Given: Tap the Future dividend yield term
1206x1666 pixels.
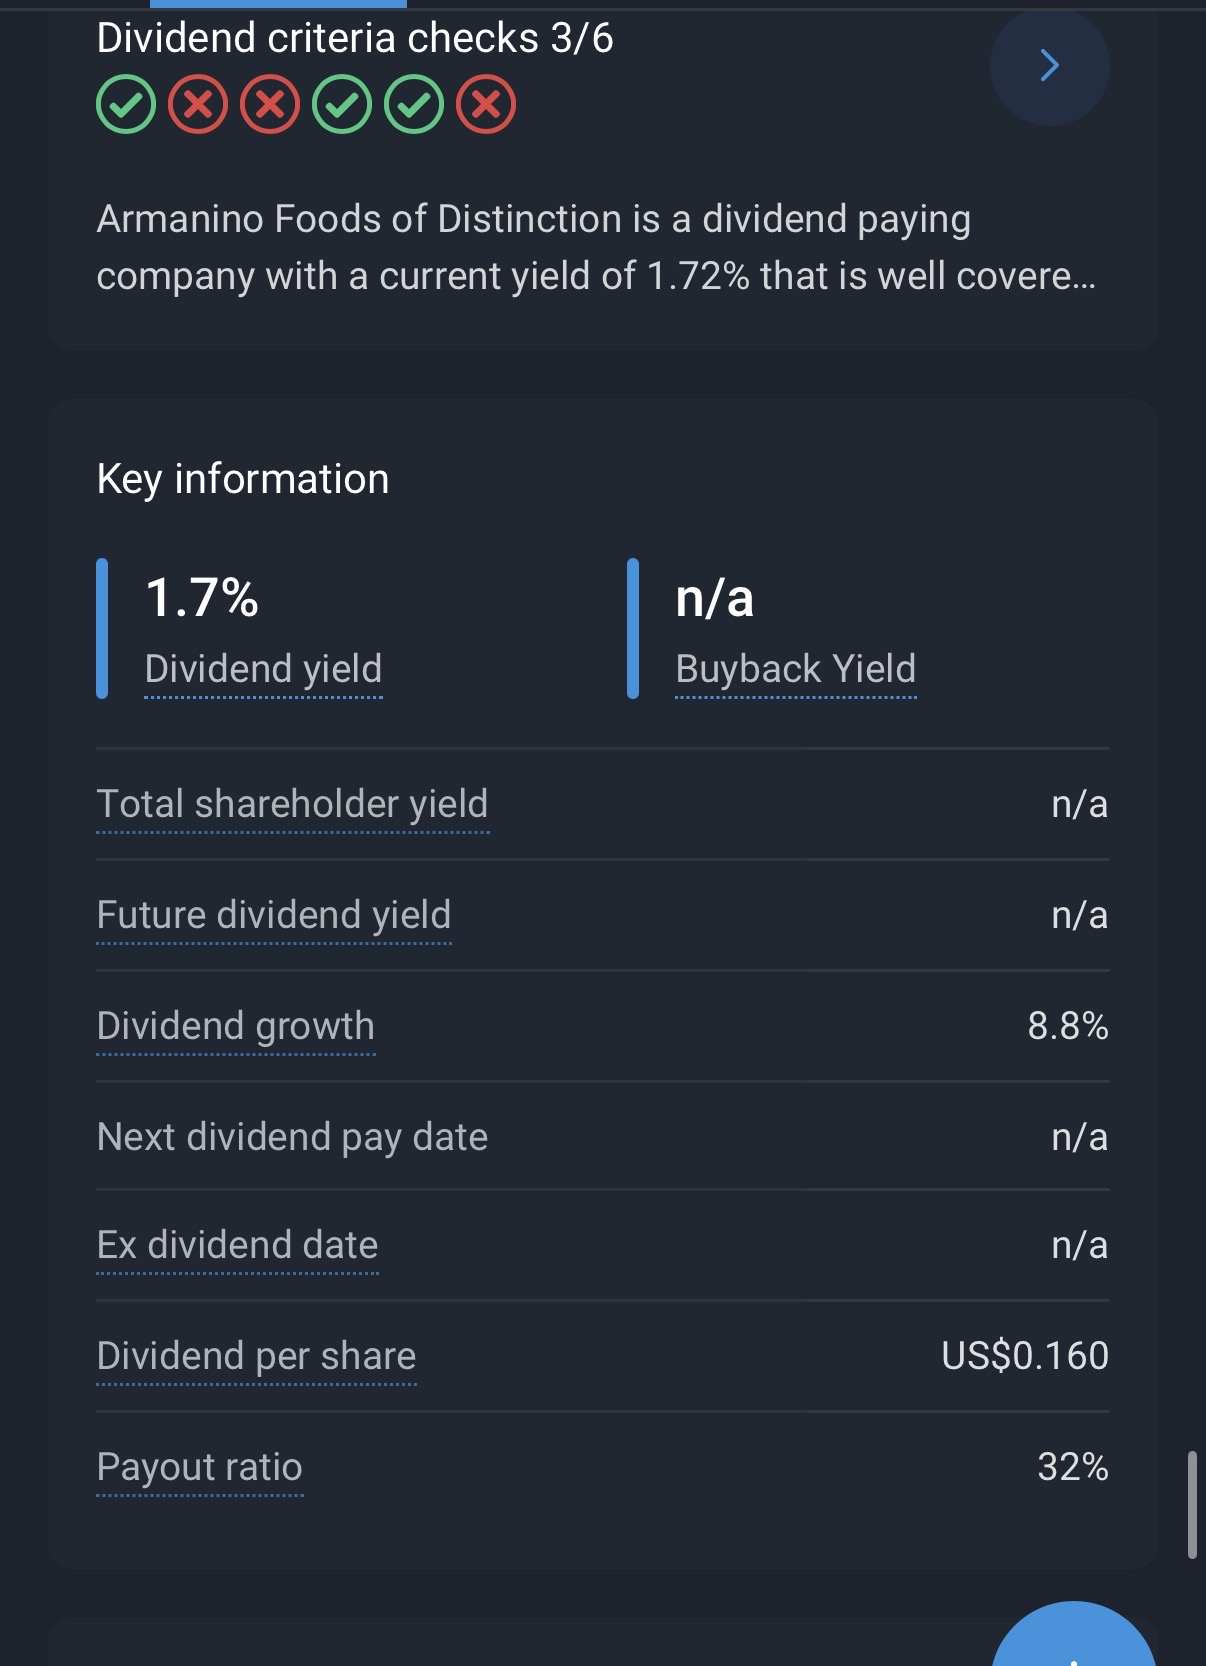Looking at the screenshot, I should tap(274, 916).
